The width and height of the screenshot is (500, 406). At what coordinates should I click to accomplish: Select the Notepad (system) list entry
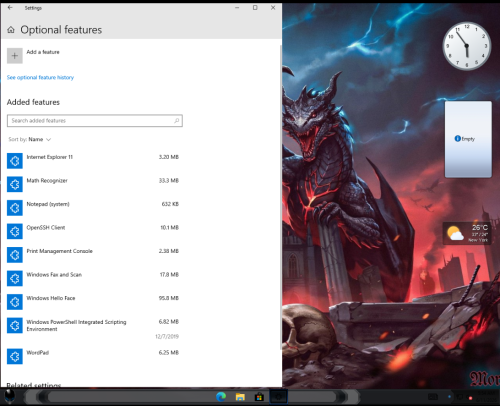click(x=93, y=208)
